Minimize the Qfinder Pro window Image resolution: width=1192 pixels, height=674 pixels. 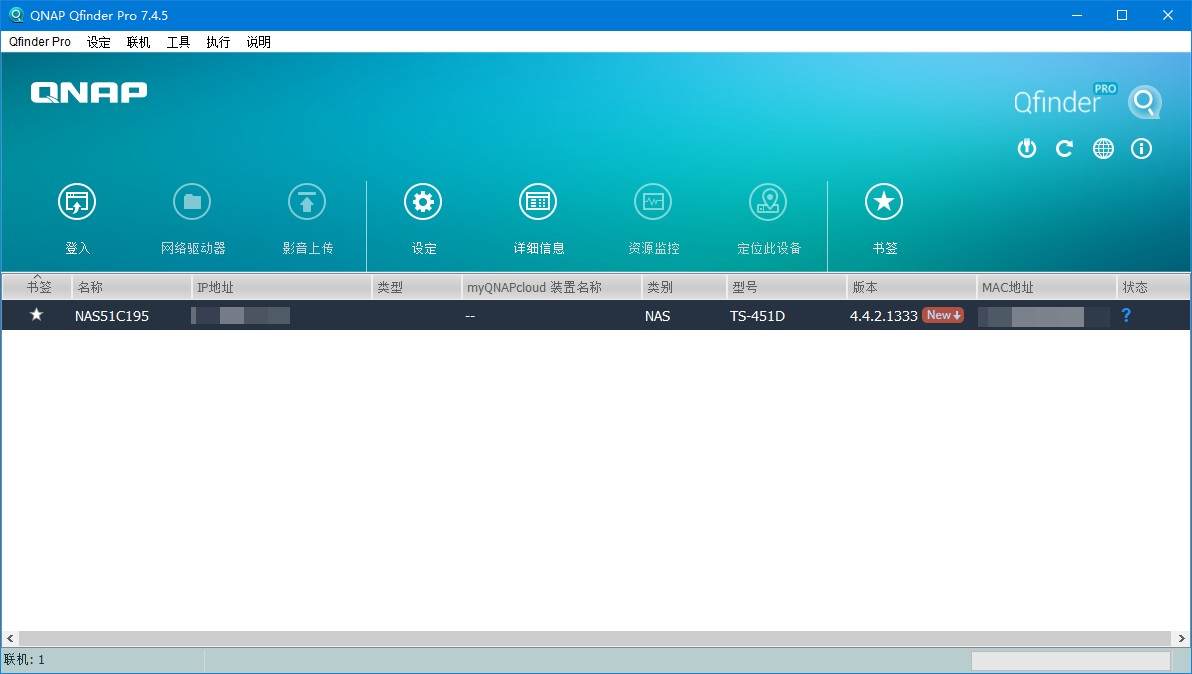pos(1076,15)
